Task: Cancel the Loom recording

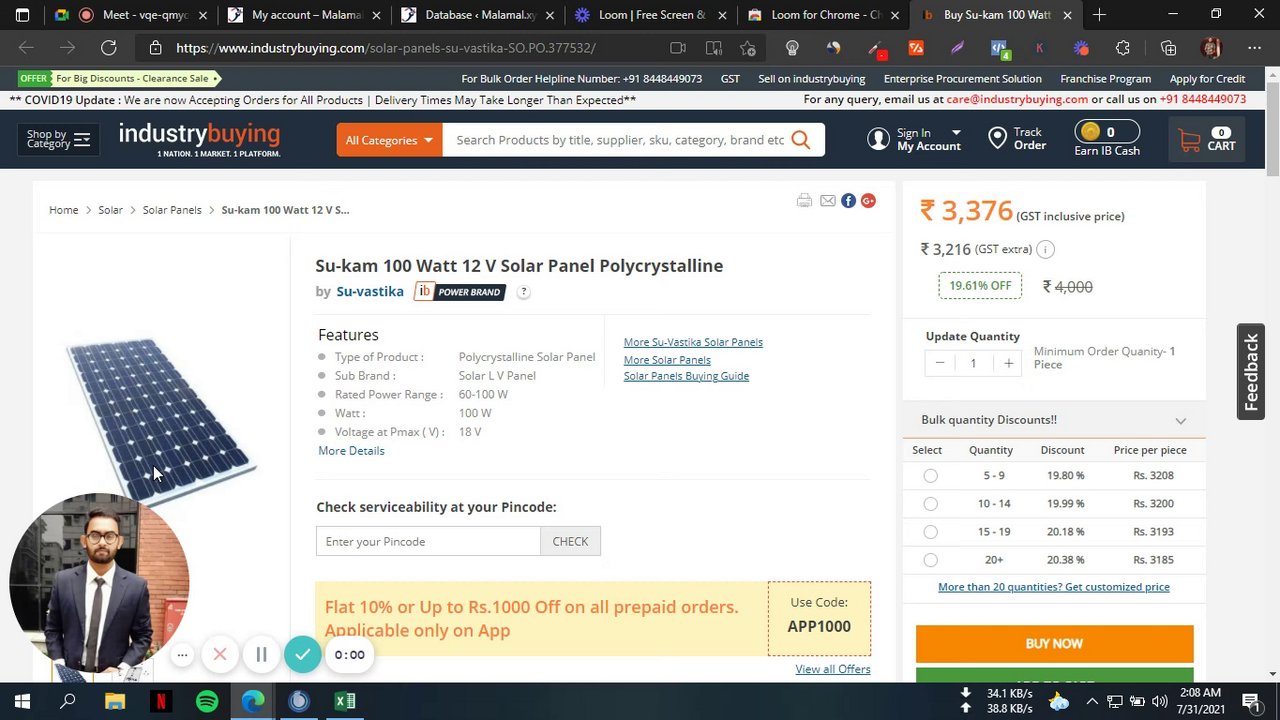Action: coord(220,655)
